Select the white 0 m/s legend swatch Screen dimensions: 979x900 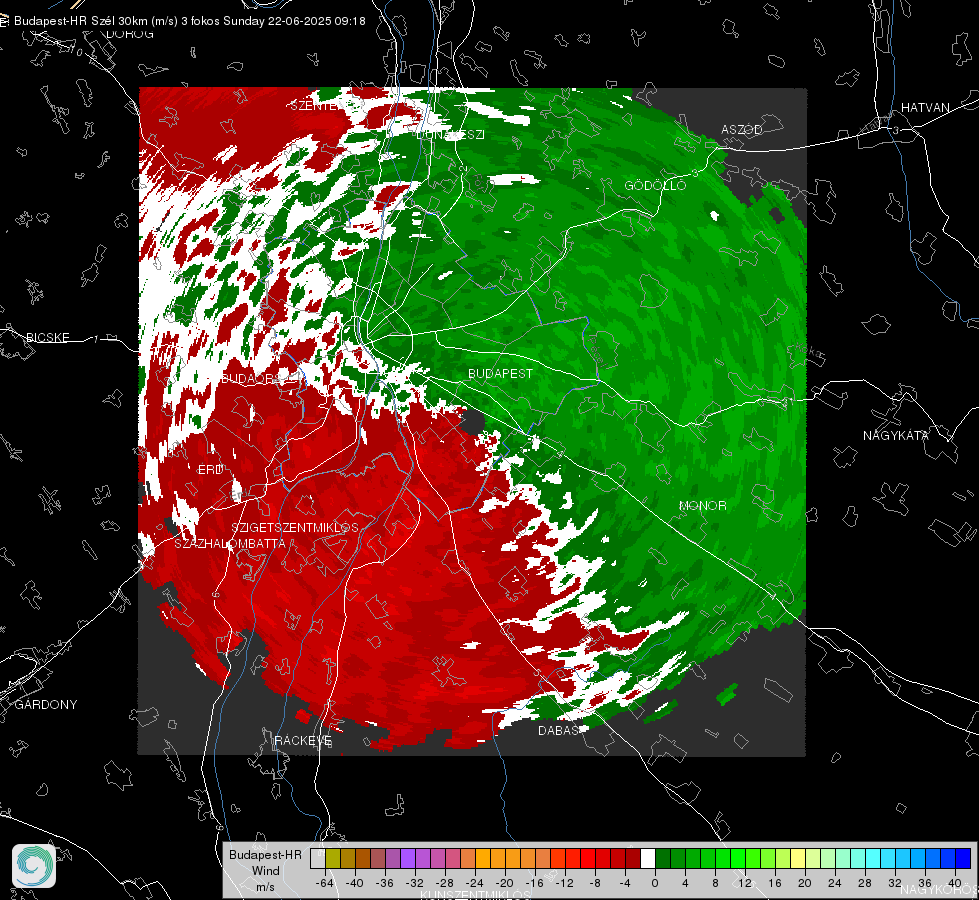648,859
